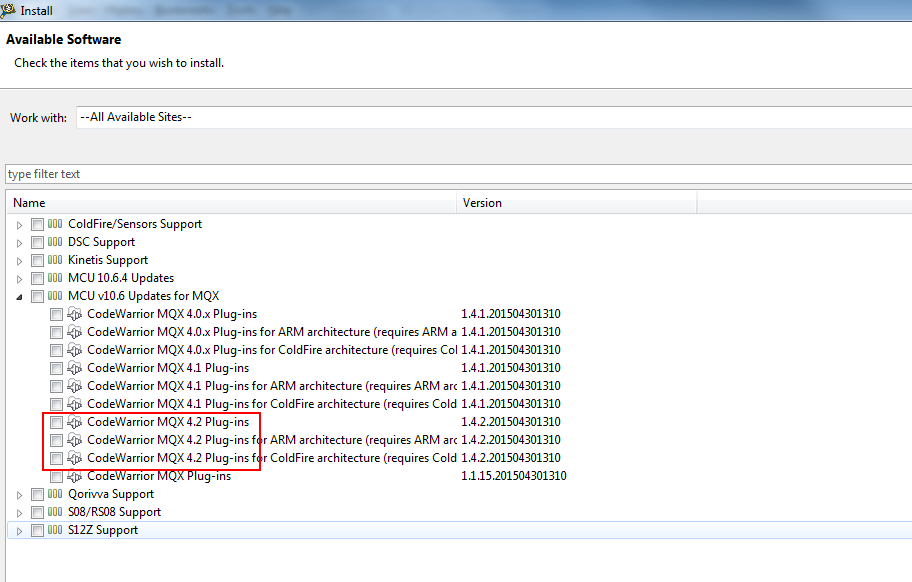Select the S08/RS08 Support row label
The image size is (912, 582).
pos(114,512)
